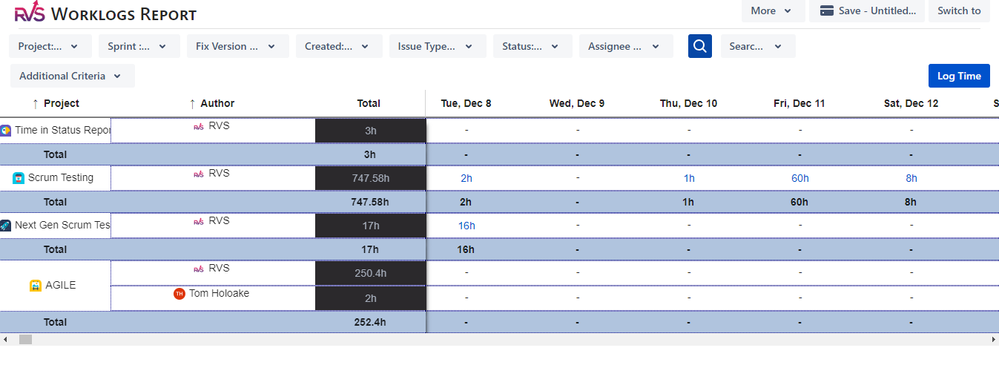
Task: Click the 252.4h AGILE total
Action: pyautogui.click(x=370, y=322)
